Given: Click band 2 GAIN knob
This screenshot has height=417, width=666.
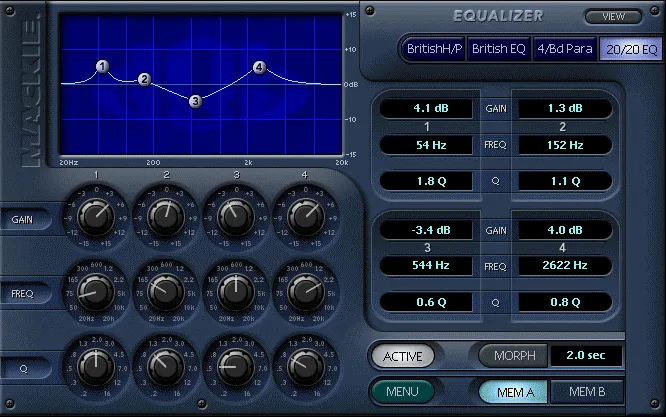Looking at the screenshot, I should [166, 217].
